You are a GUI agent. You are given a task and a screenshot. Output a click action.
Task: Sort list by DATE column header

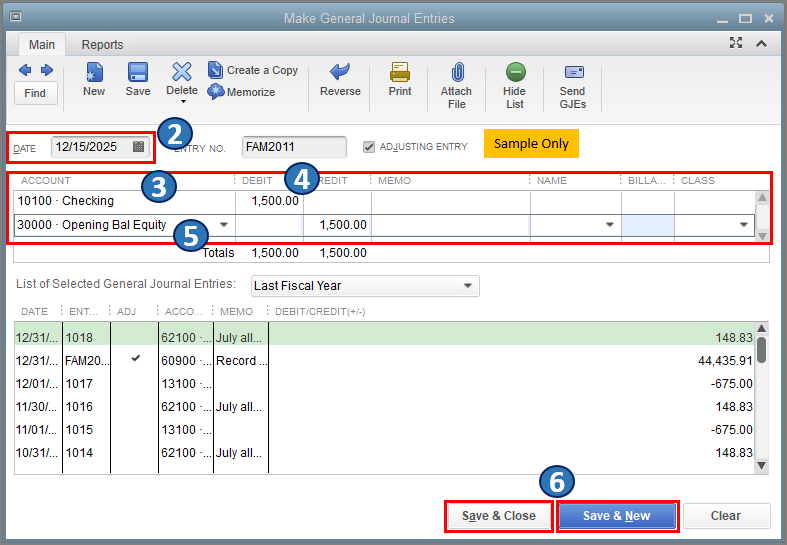(34, 312)
